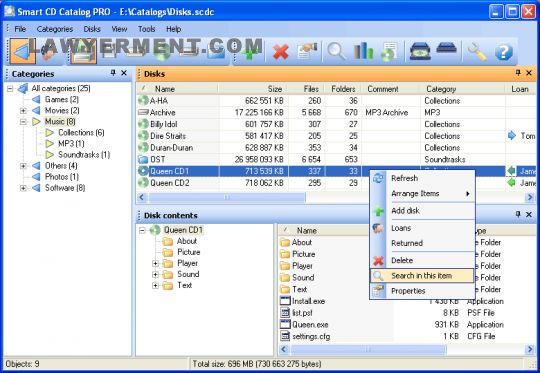Viewport: 540px width, 373px height.
Task: Toggle the Categories panel toolbar button
Action: (22, 52)
